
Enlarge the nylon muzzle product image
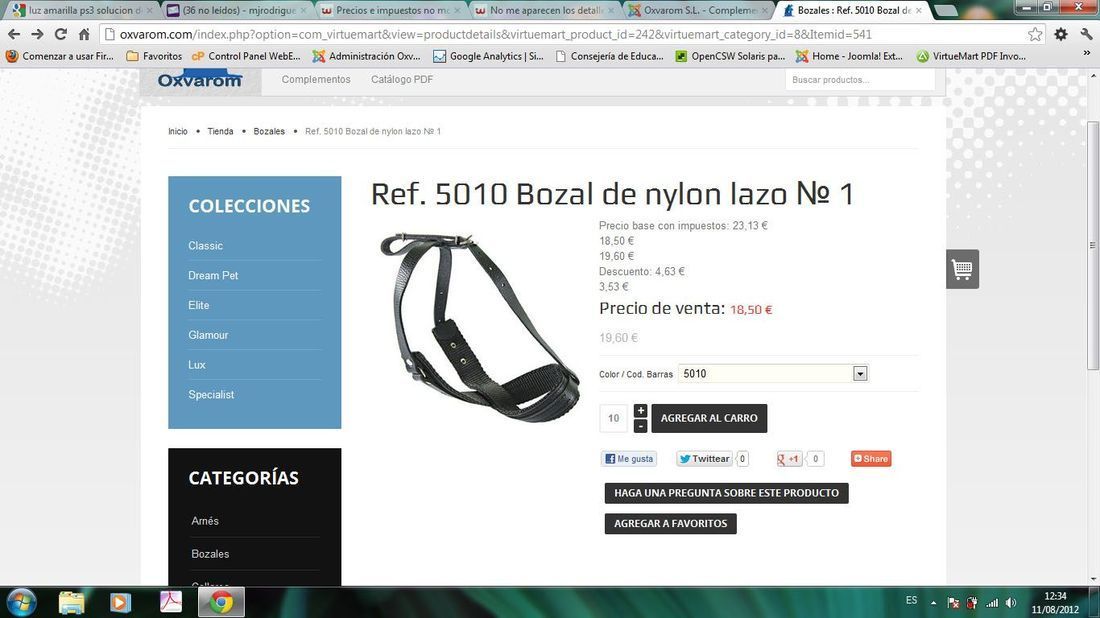[x=480, y=328]
